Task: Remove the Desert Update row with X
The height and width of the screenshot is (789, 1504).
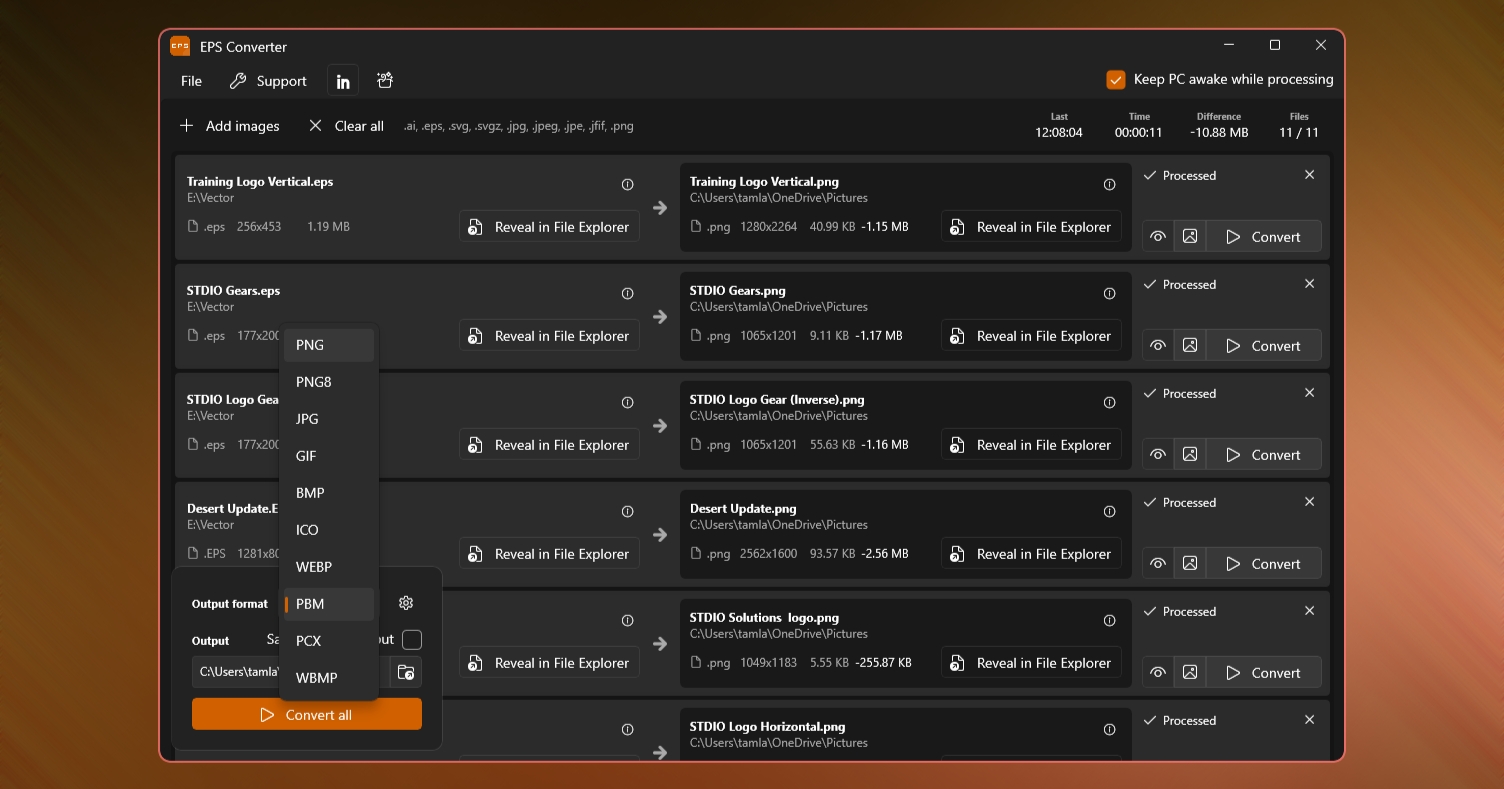Action: coord(1310,502)
